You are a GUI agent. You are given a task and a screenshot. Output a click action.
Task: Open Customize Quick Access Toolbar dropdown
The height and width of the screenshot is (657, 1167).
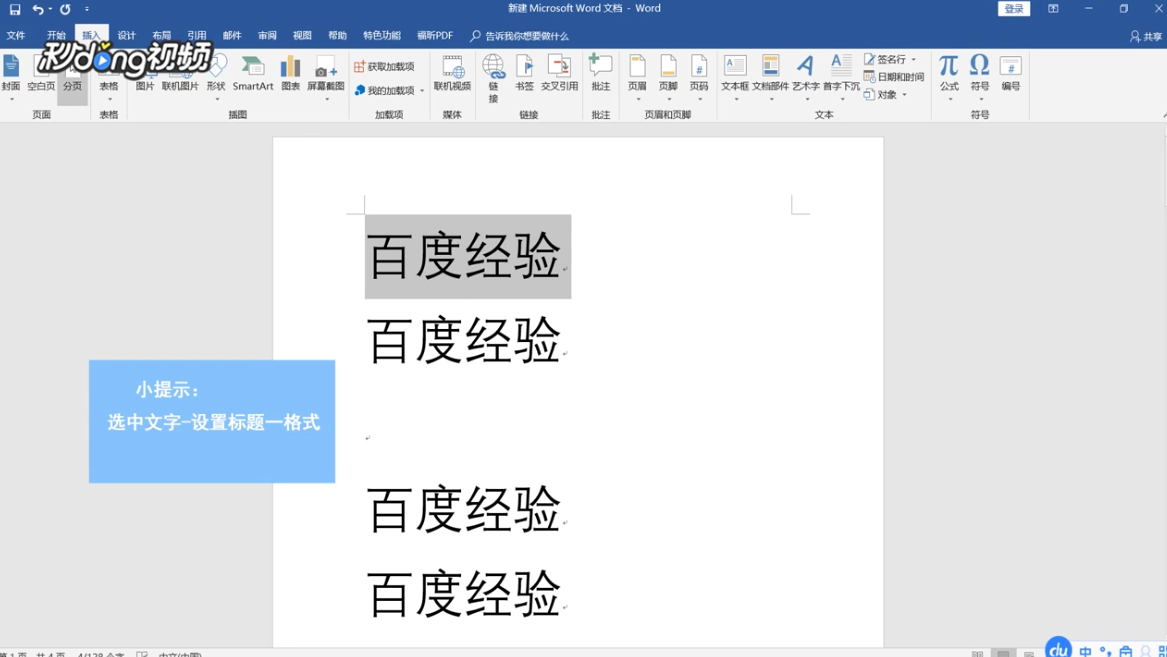coord(87,10)
